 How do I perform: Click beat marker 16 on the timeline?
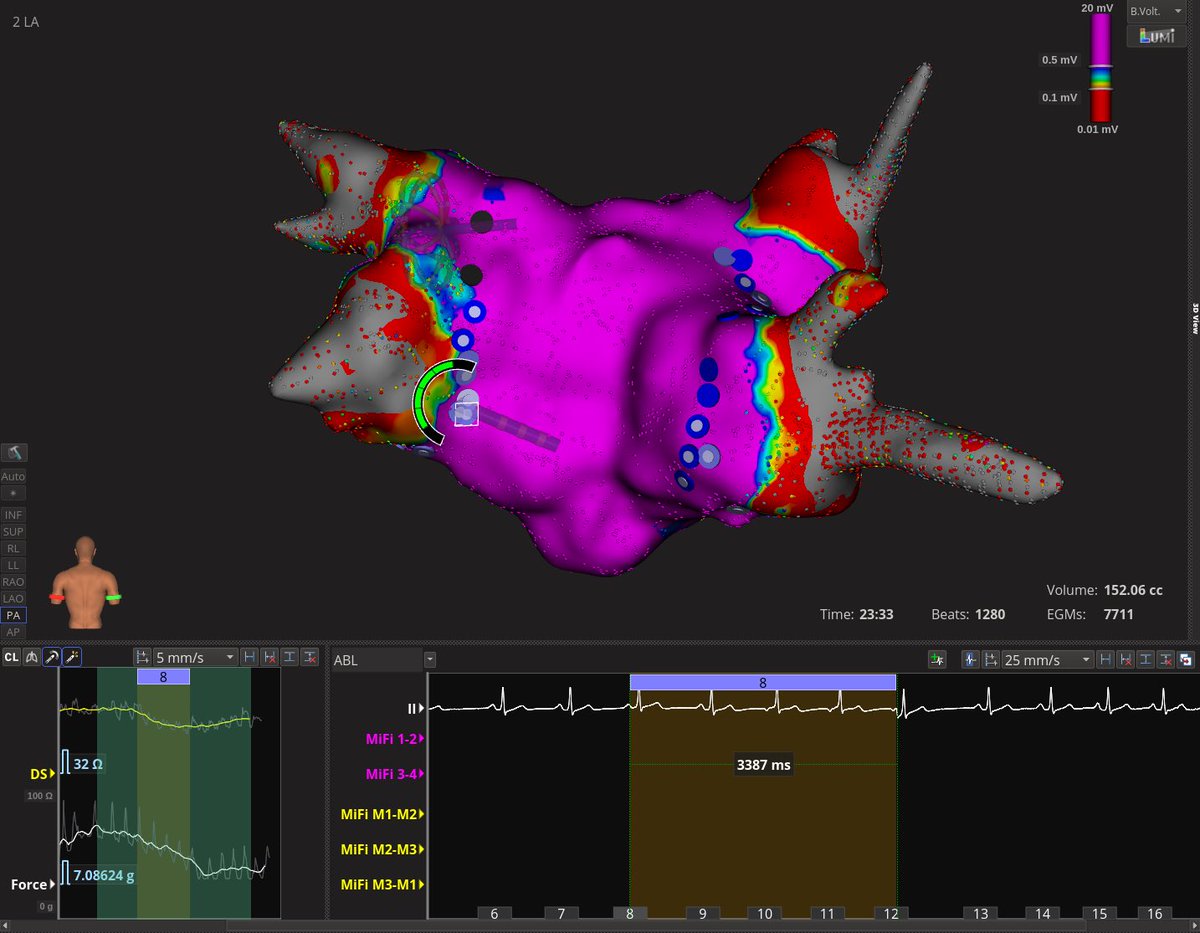click(1154, 914)
